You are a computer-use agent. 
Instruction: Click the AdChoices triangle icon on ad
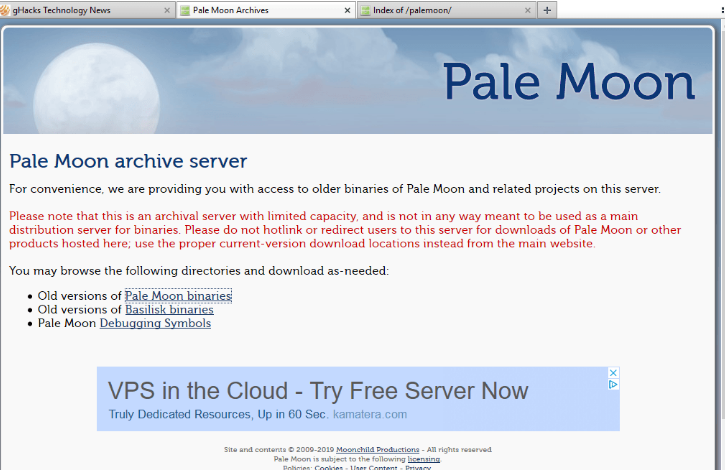tap(613, 384)
